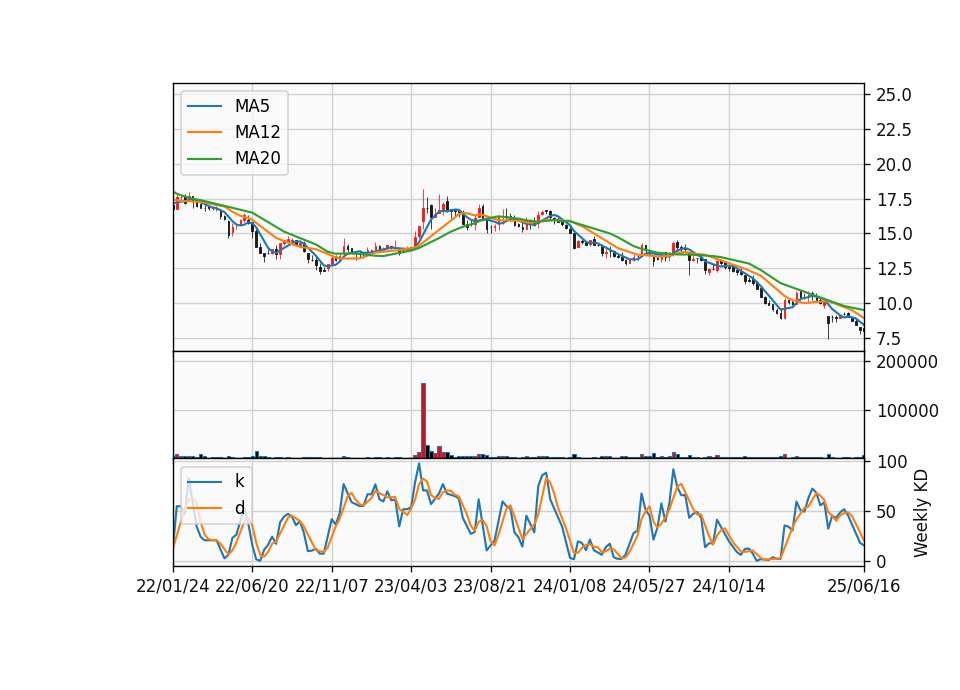Viewport: 960px width, 690px height.
Task: Click the 17.5 price axis label
Action: (x=894, y=200)
